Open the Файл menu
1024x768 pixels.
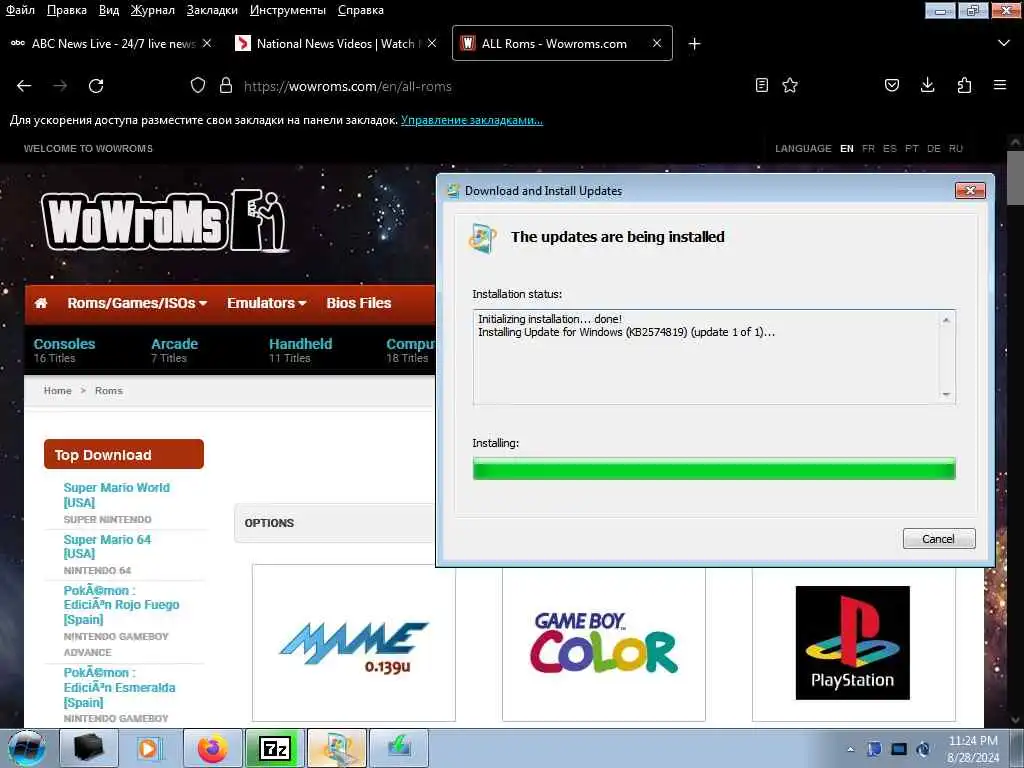click(x=20, y=10)
